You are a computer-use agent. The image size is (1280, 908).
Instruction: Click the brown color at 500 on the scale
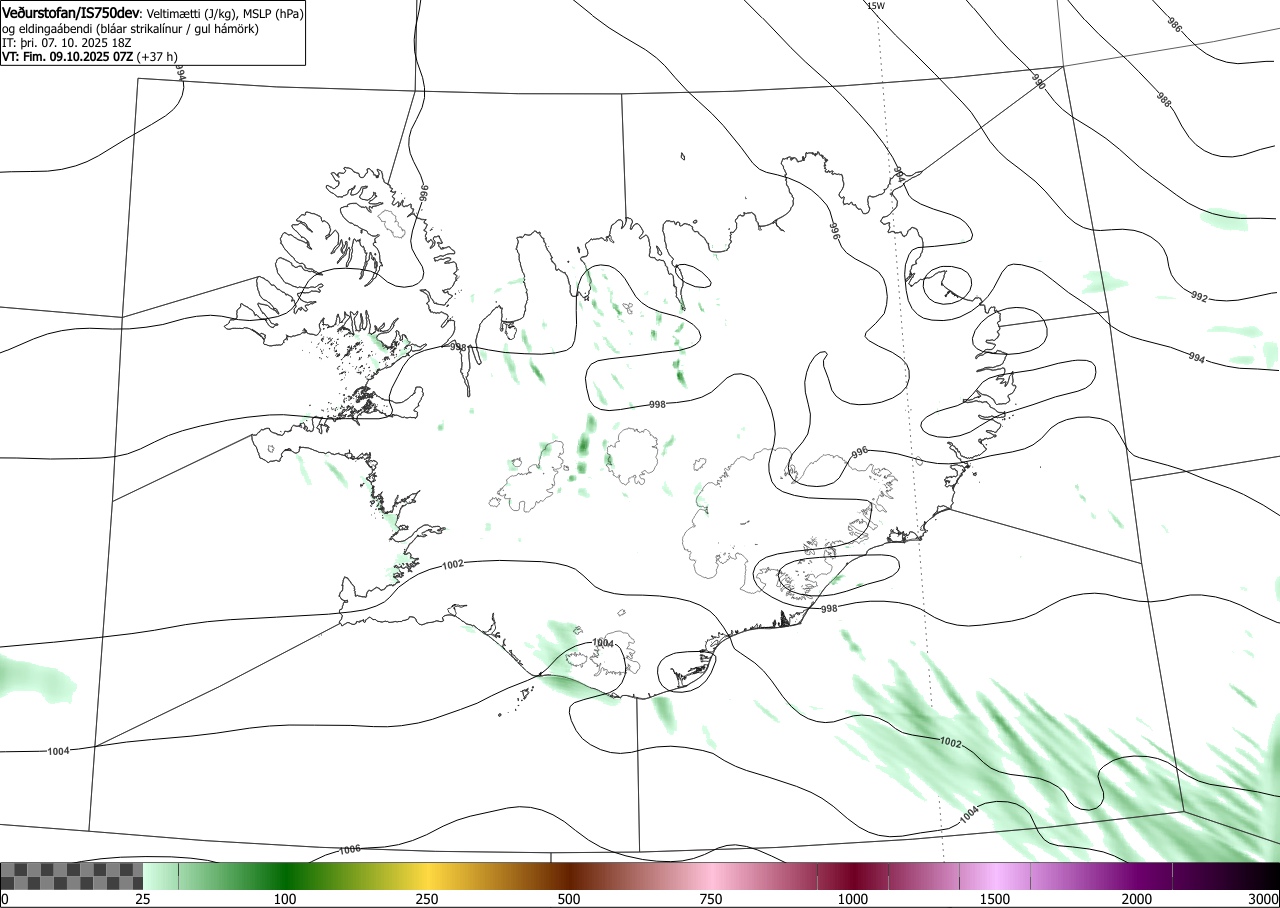569,876
